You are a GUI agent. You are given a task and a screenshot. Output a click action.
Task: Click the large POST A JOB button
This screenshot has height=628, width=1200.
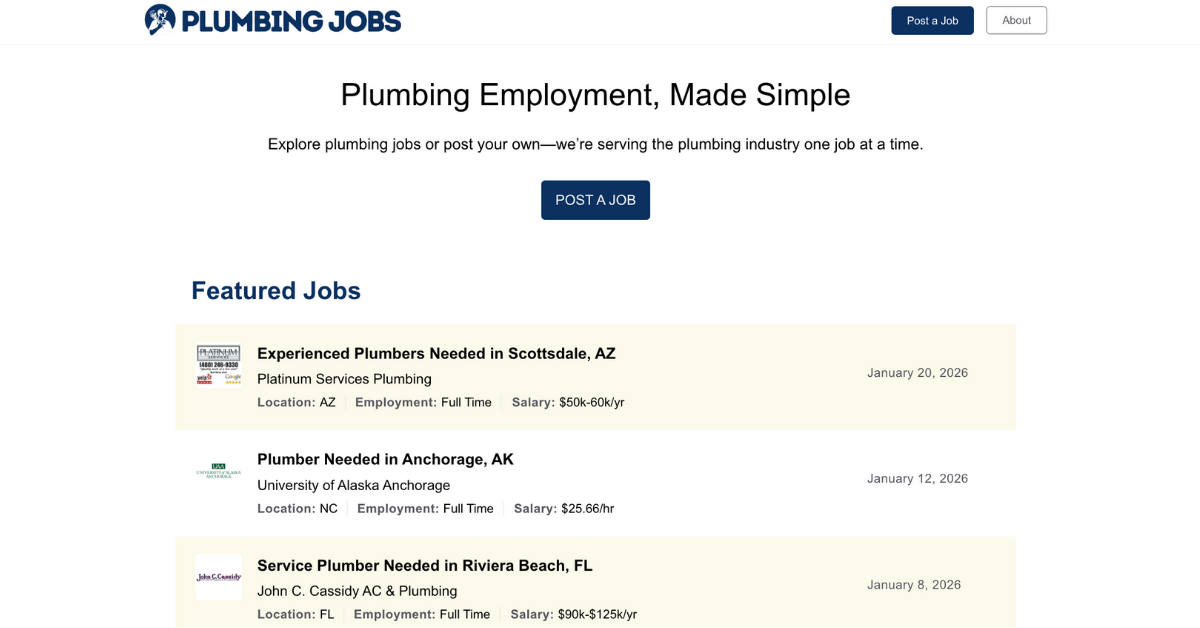[595, 200]
